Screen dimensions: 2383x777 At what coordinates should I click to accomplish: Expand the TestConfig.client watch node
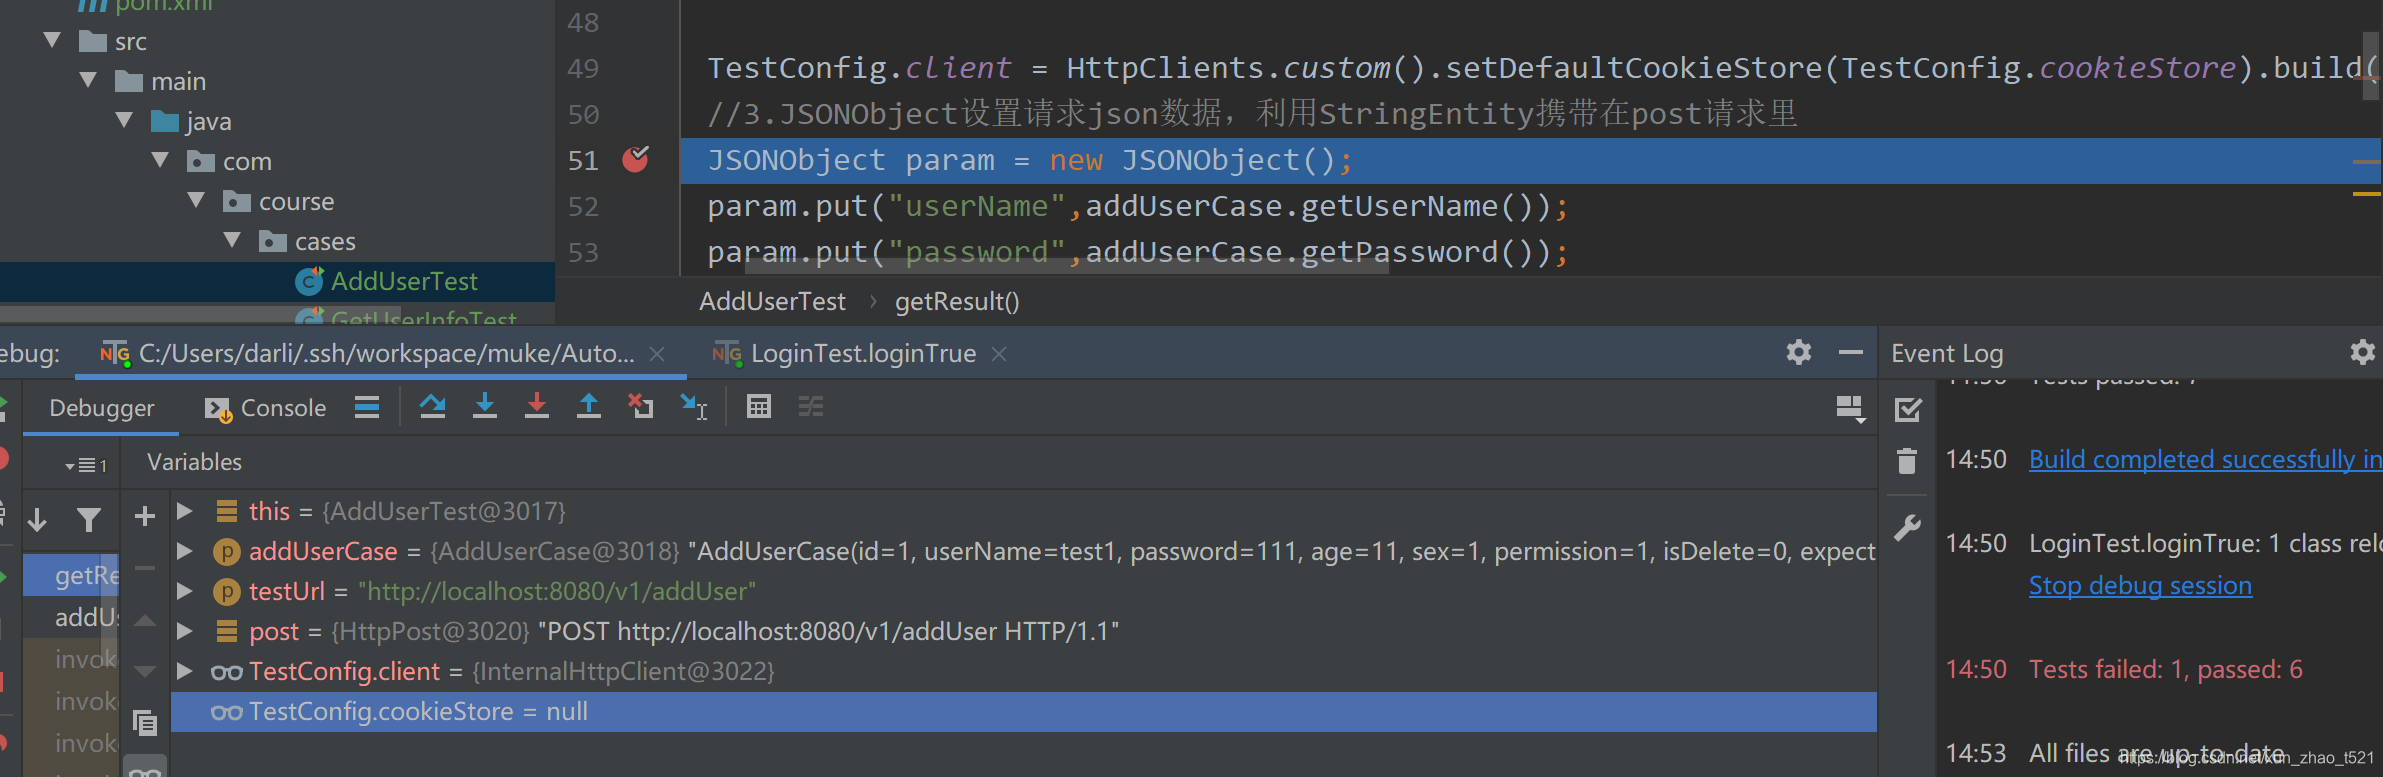click(184, 671)
